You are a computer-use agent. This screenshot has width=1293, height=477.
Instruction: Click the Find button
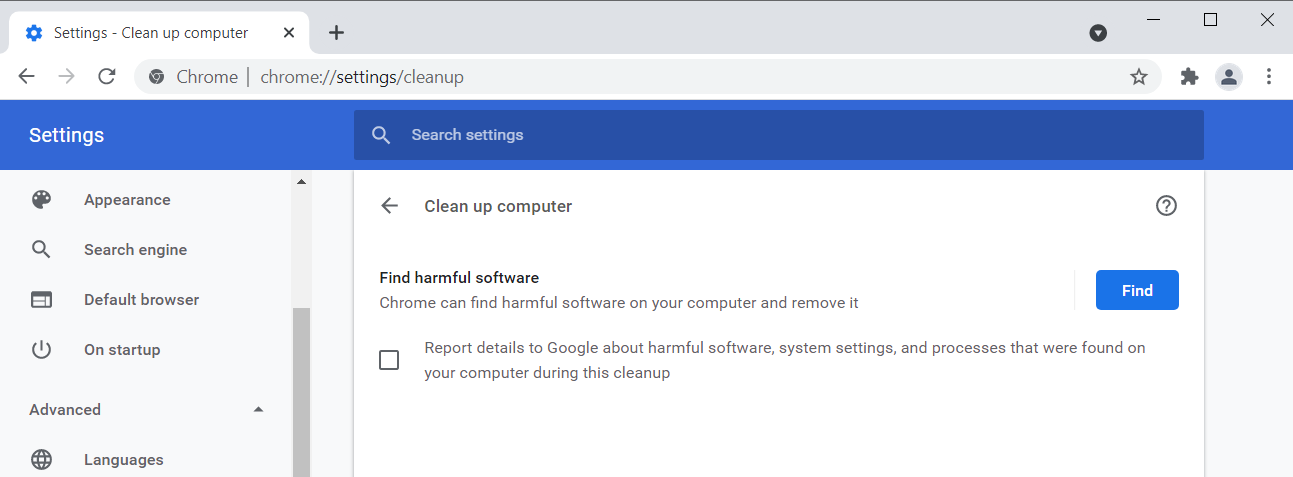tap(1137, 290)
